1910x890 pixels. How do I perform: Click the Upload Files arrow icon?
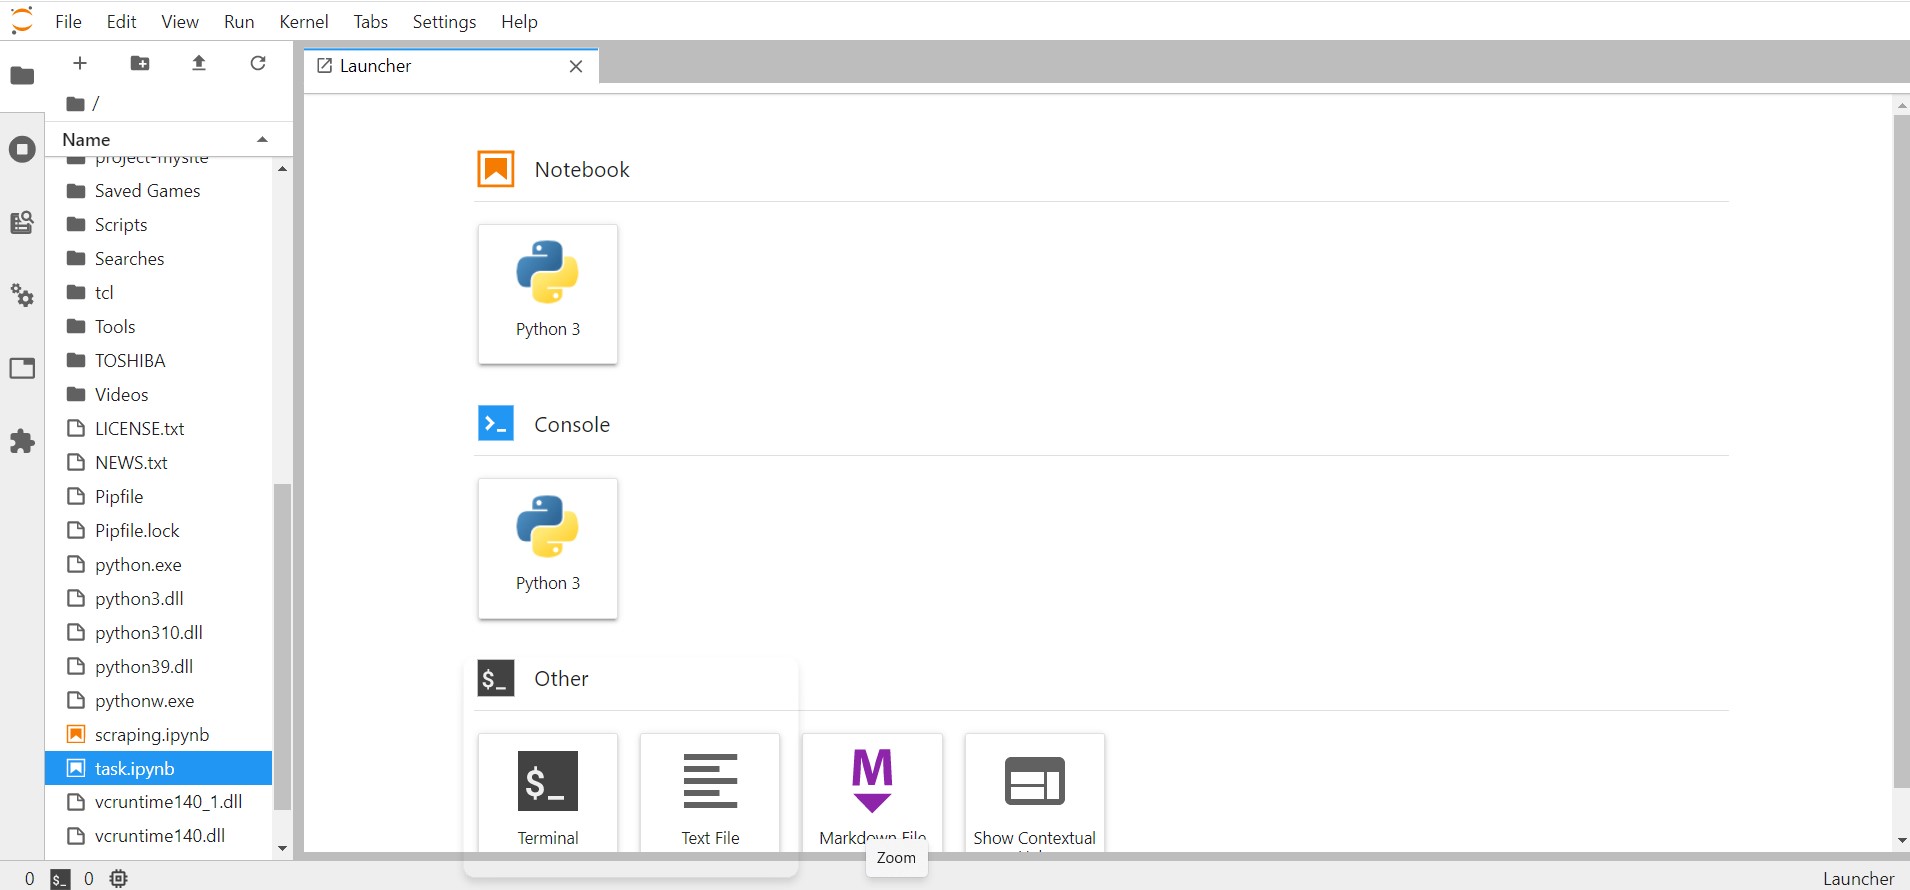tap(199, 63)
